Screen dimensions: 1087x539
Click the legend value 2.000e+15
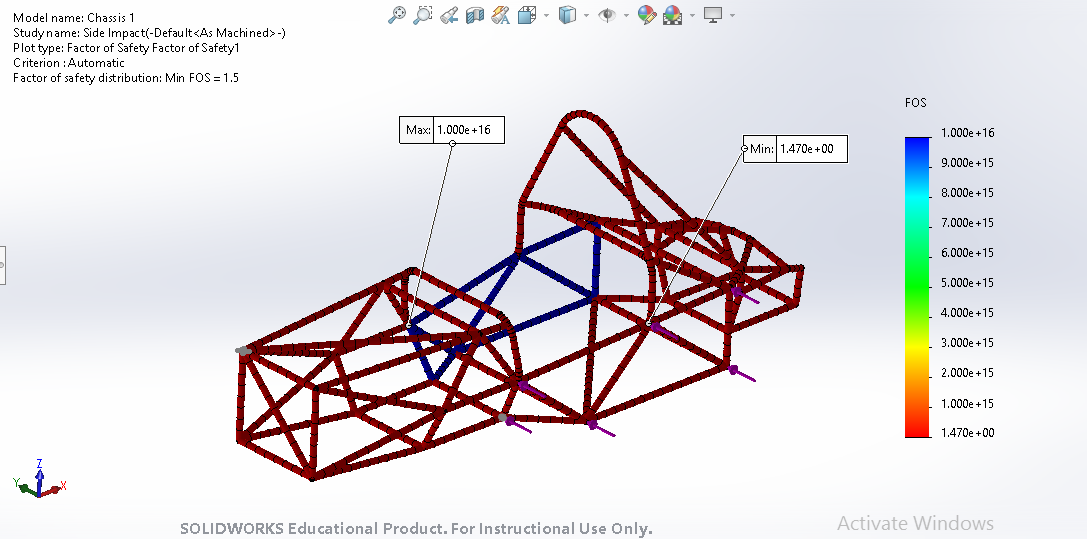[x=967, y=373]
